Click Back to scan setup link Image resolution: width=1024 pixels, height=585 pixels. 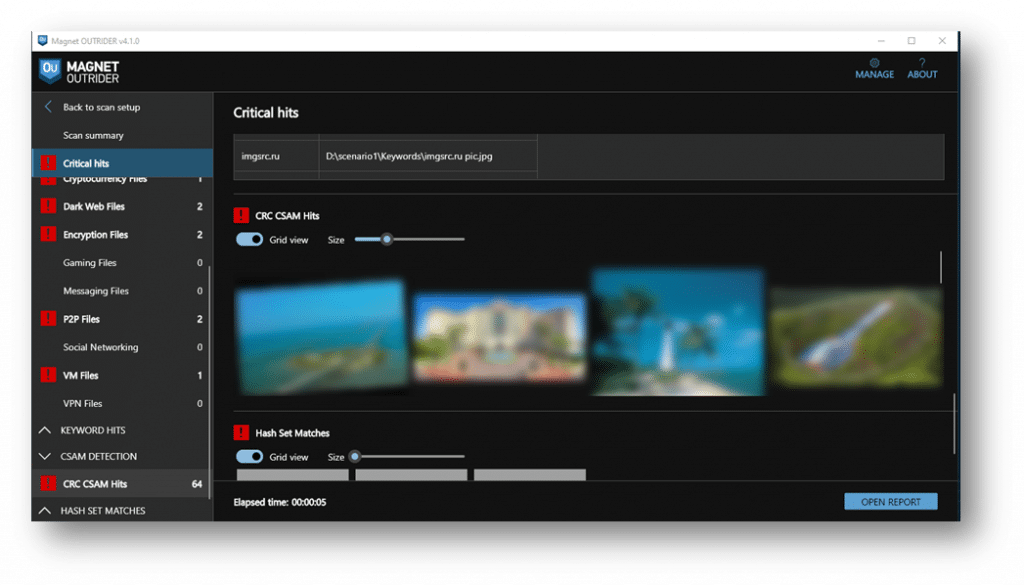tap(101, 107)
